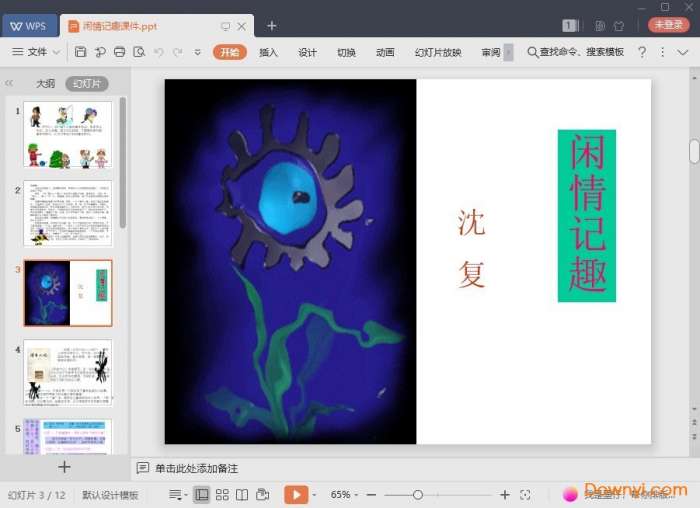Click the Save icon in quick toolbar

[80, 52]
